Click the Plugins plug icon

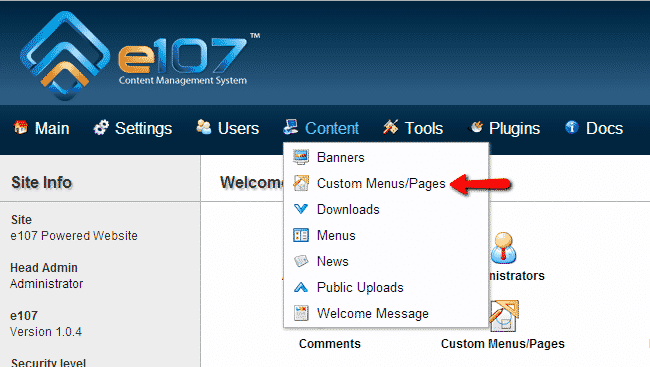[476, 127]
